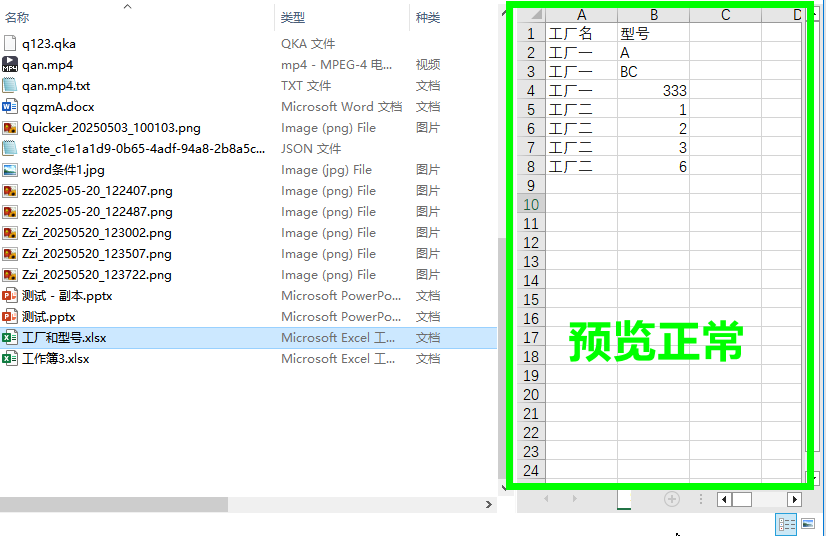
Task: Sort files by 名称 column header
Action: pyautogui.click(x=17, y=17)
